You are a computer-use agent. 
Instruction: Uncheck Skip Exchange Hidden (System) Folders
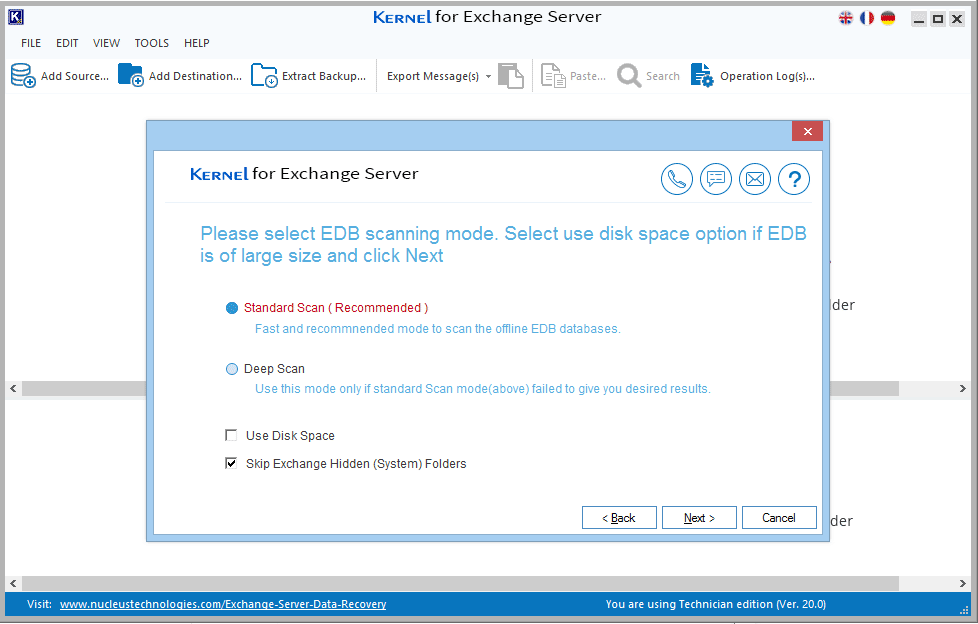(231, 463)
